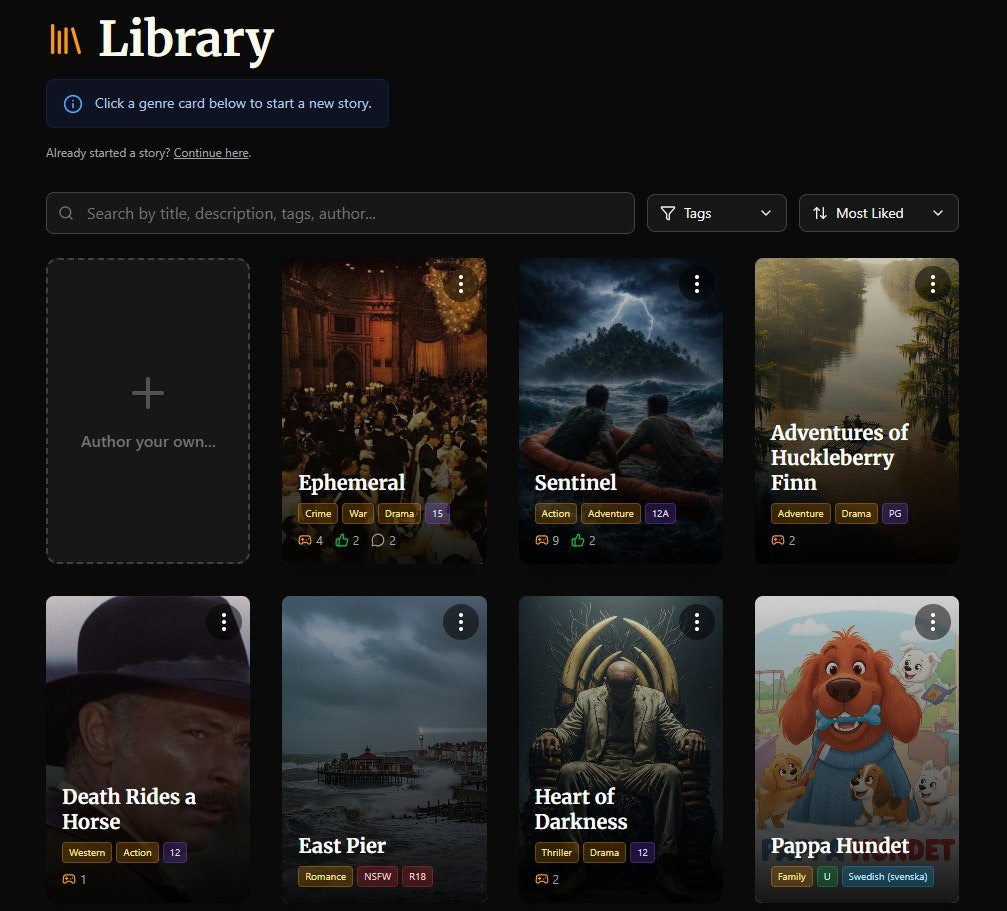Open the three-dot menu on Ephemeral card
Viewport: 1007px width, 911px height.
[x=460, y=284]
